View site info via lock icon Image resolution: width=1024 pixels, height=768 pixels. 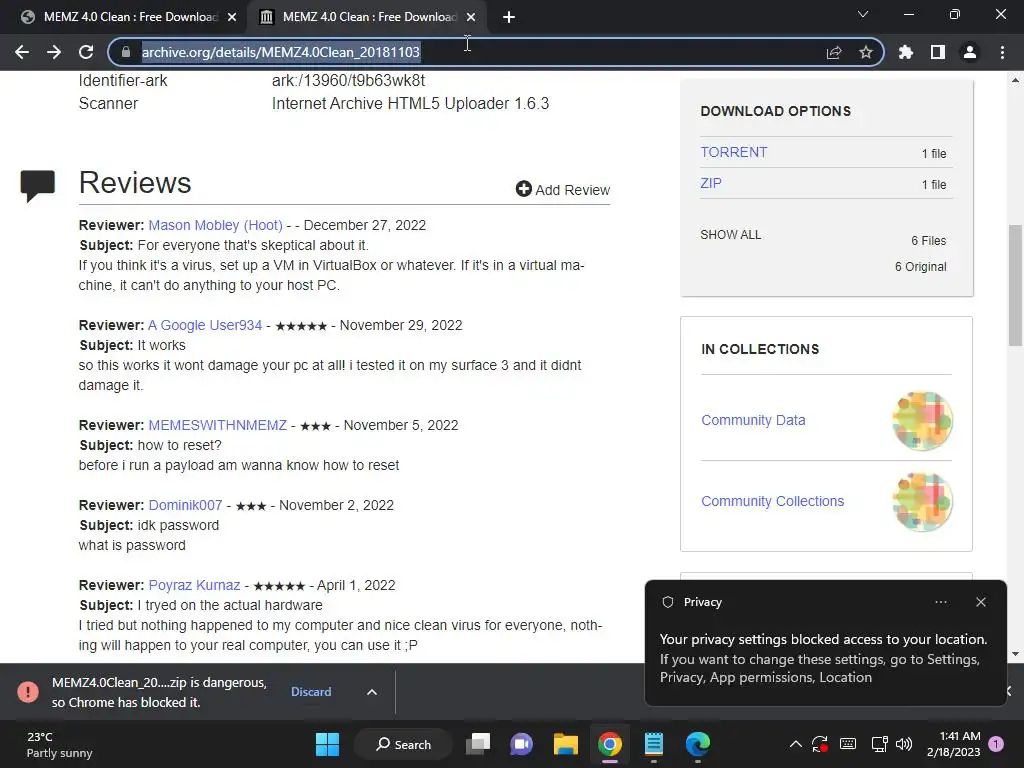pyautogui.click(x=126, y=52)
